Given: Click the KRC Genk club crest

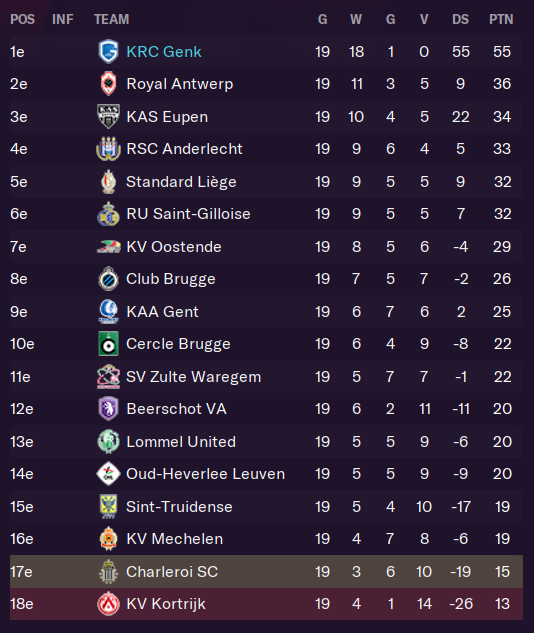Looking at the screenshot, I should (x=108, y=52).
